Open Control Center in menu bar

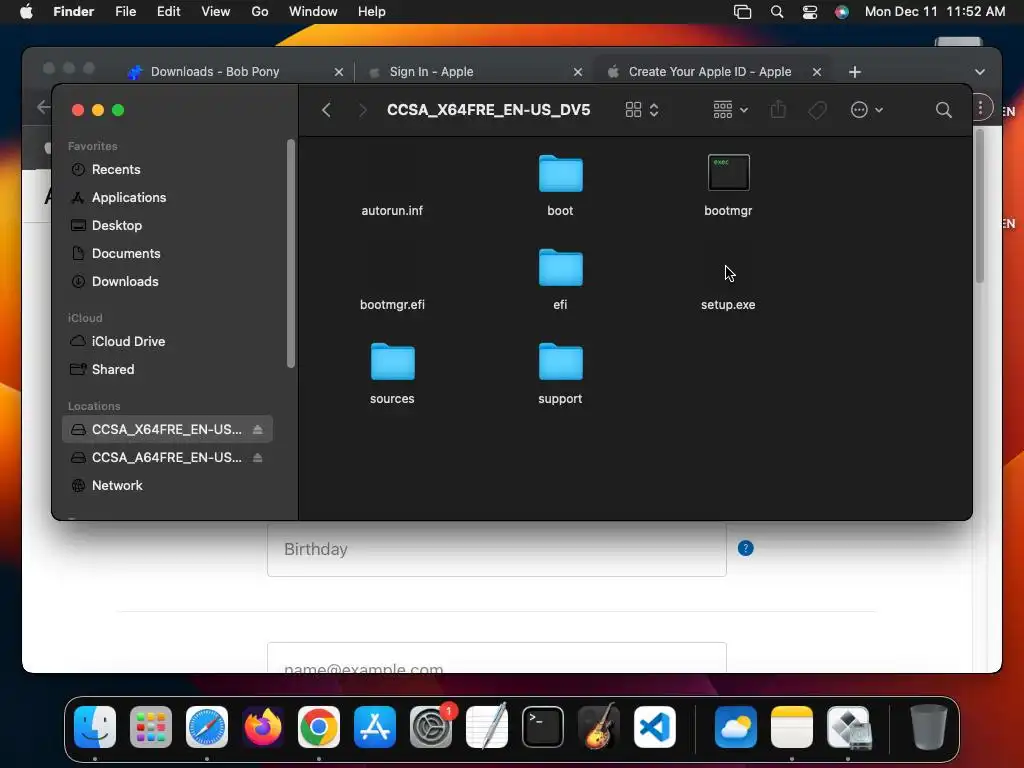[x=810, y=12]
